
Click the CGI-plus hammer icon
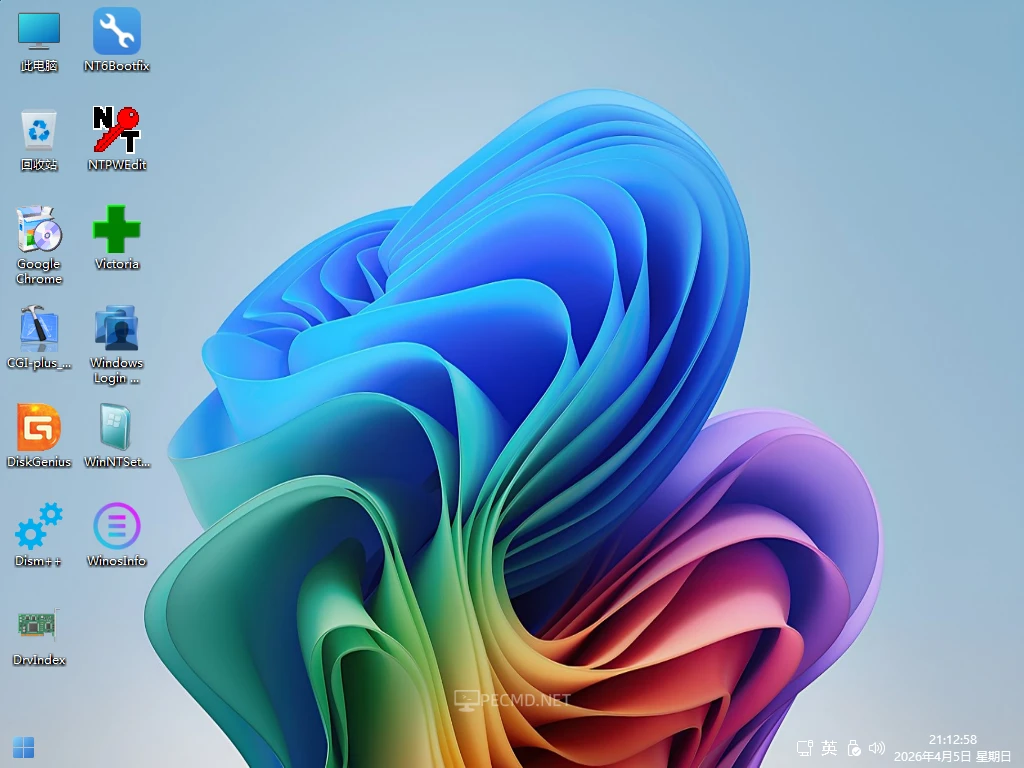39,329
